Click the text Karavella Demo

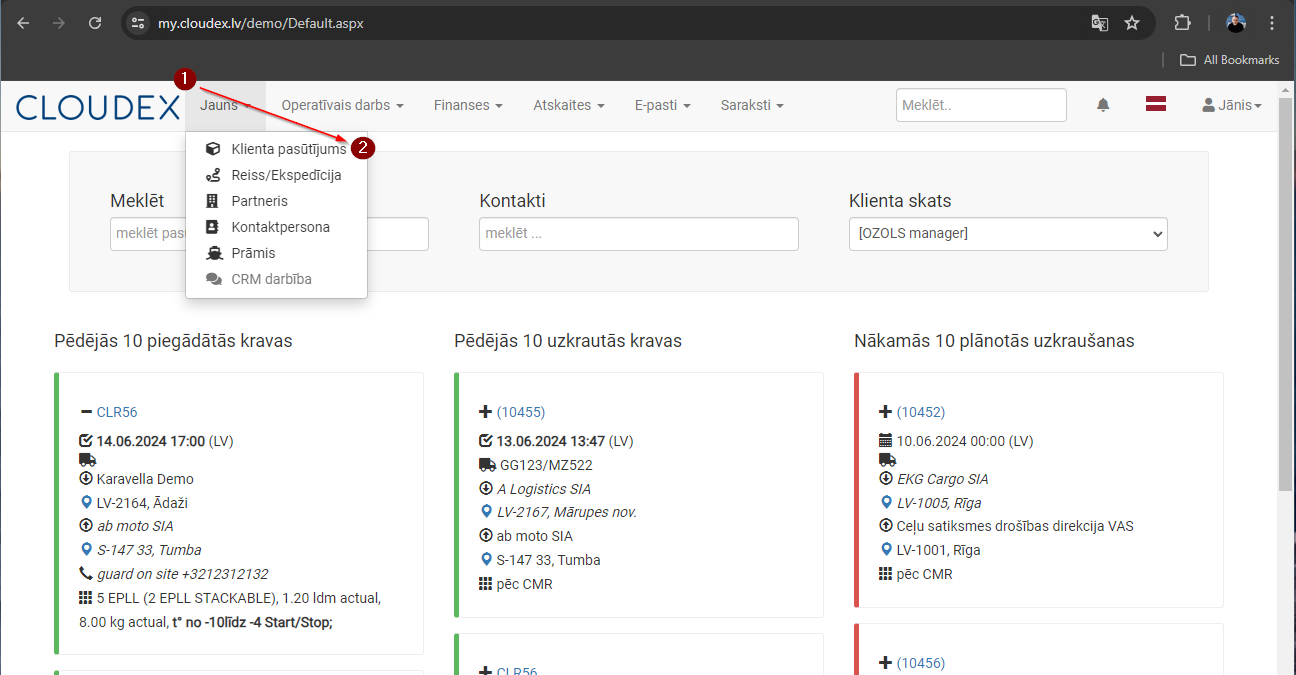coord(145,479)
